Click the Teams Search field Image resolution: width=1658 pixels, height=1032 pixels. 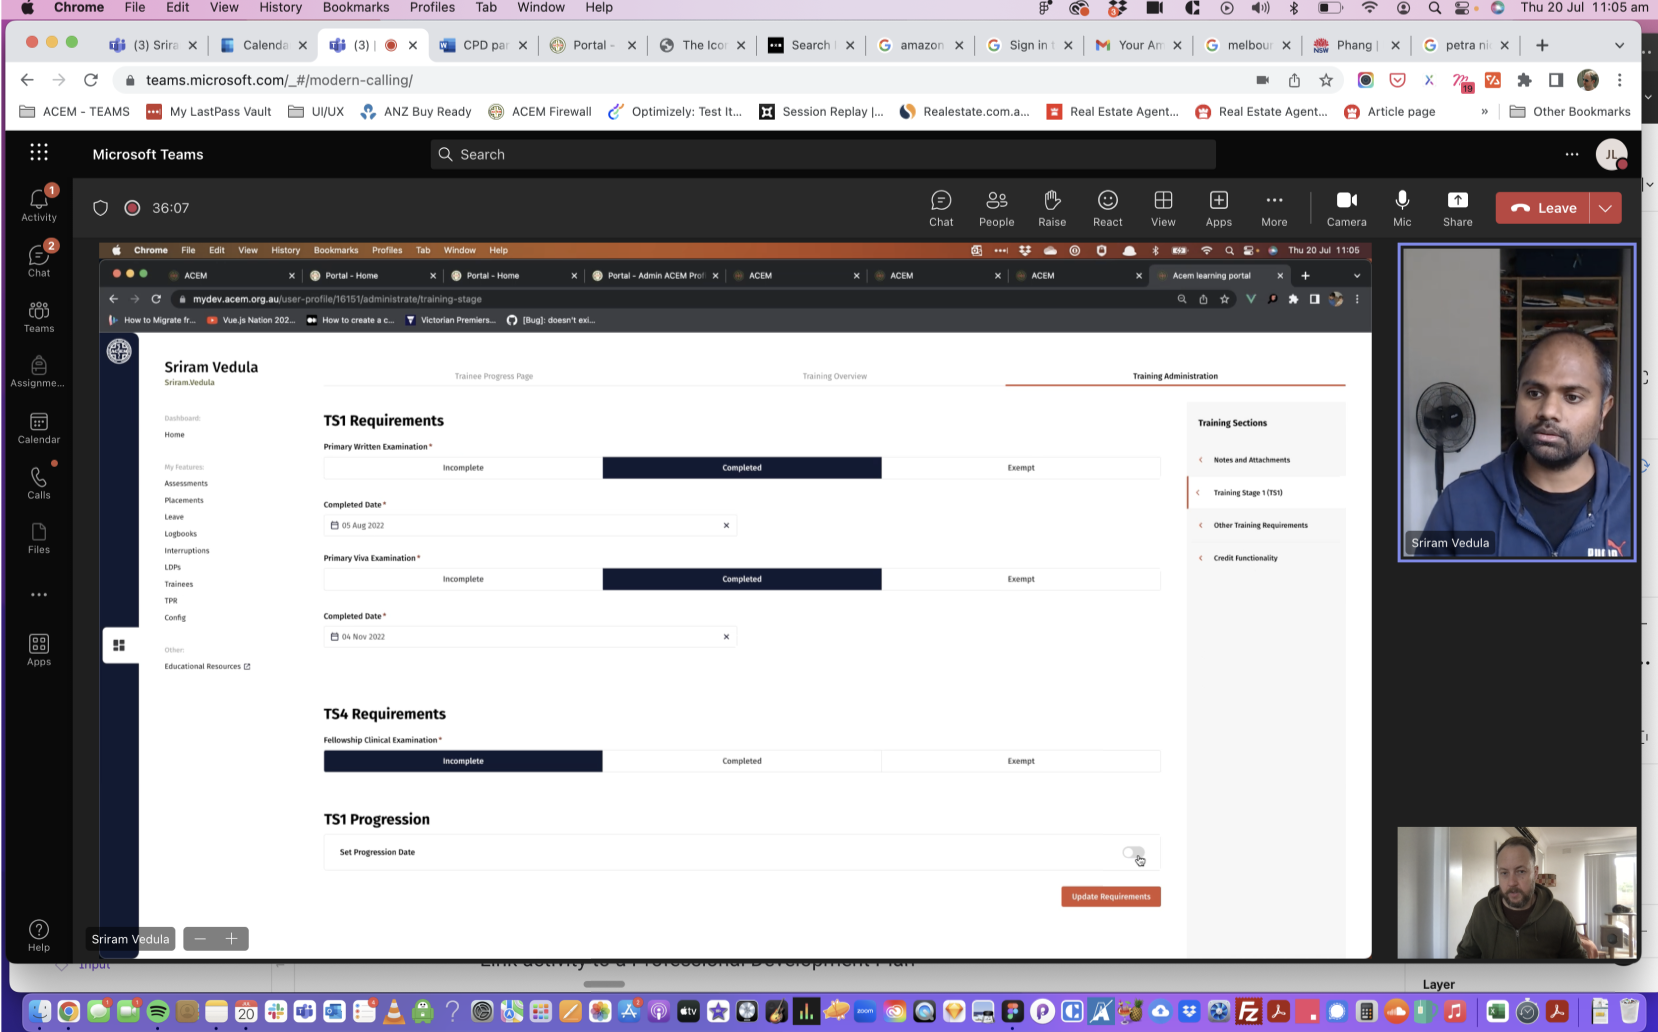pos(823,154)
